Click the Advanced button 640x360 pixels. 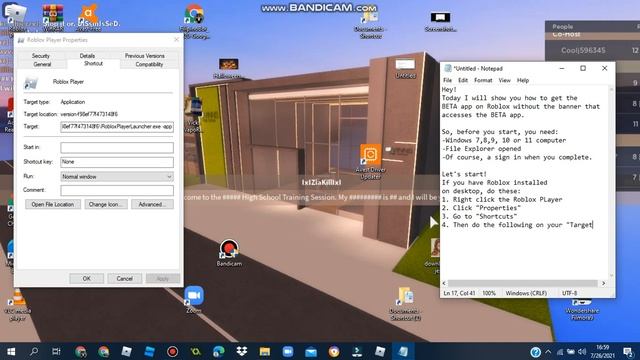point(152,204)
